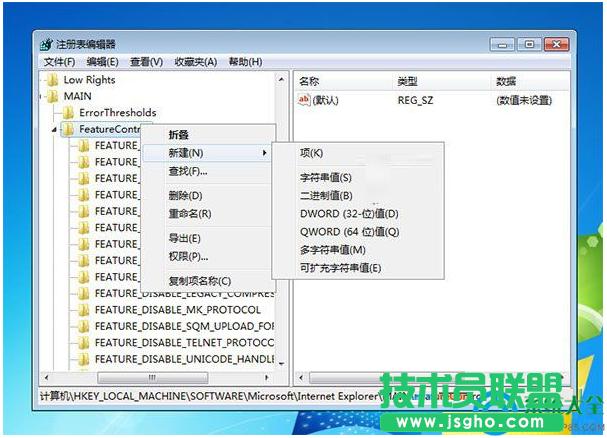Select the (默认) value name
The image size is (607, 438).
pyautogui.click(x=325, y=101)
